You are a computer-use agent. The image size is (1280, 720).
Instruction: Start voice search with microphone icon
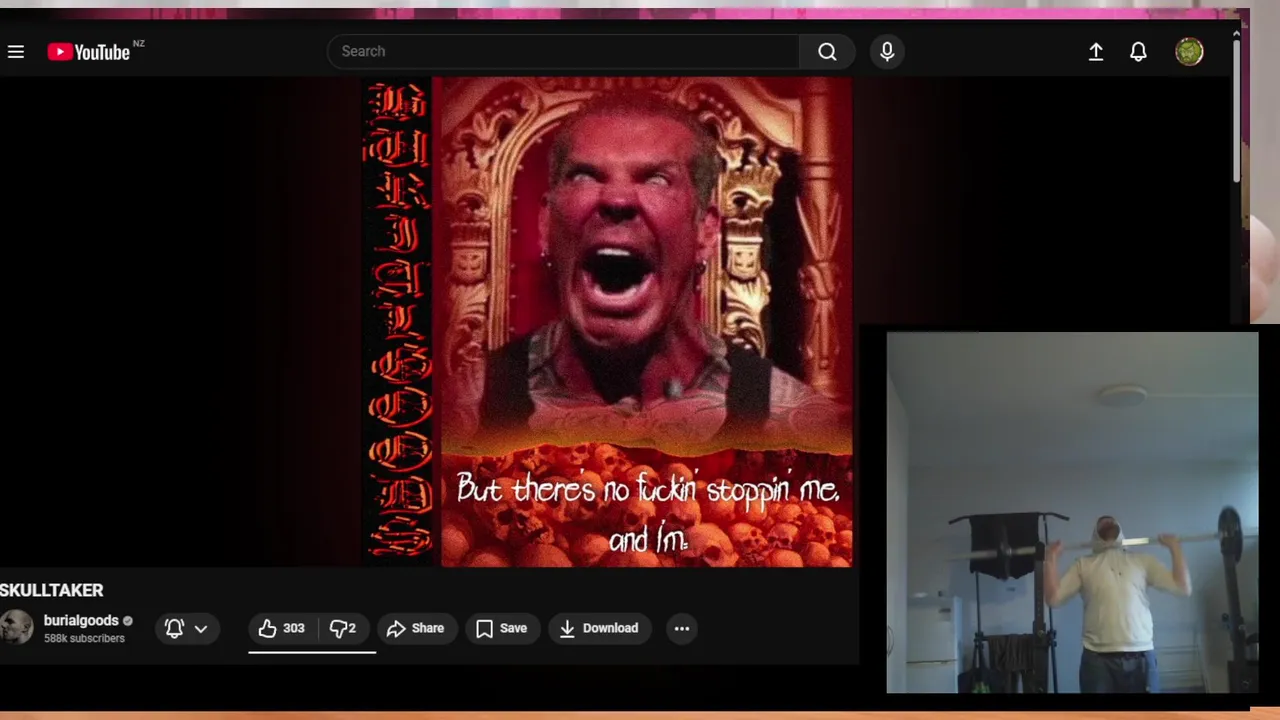[x=887, y=51]
